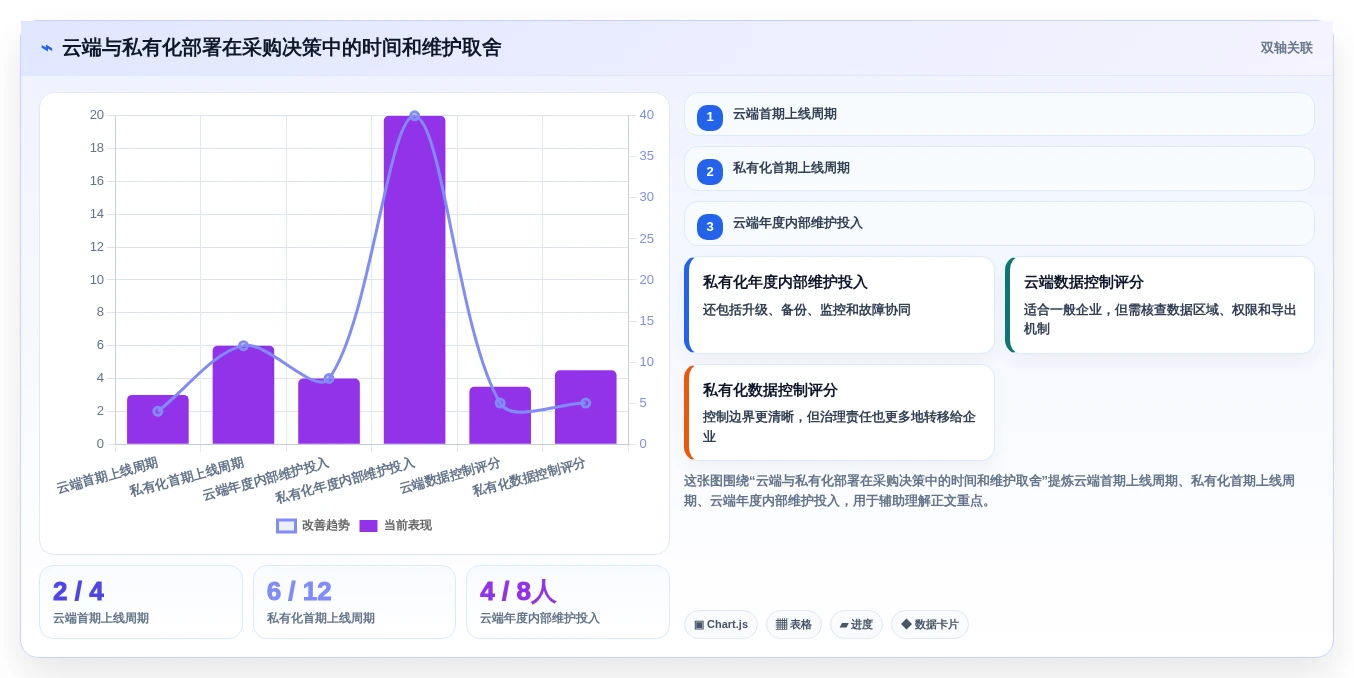Click the description starting with 控制边界更清晰
This screenshot has height=678, width=1354.
click(839, 427)
